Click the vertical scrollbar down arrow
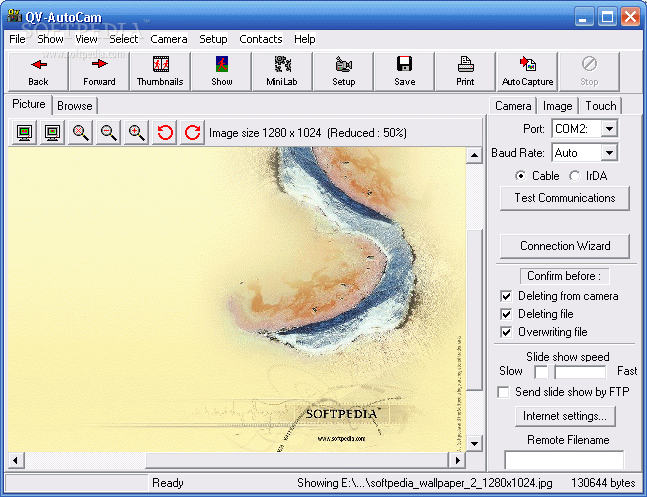This screenshot has height=497, width=647. [474, 444]
